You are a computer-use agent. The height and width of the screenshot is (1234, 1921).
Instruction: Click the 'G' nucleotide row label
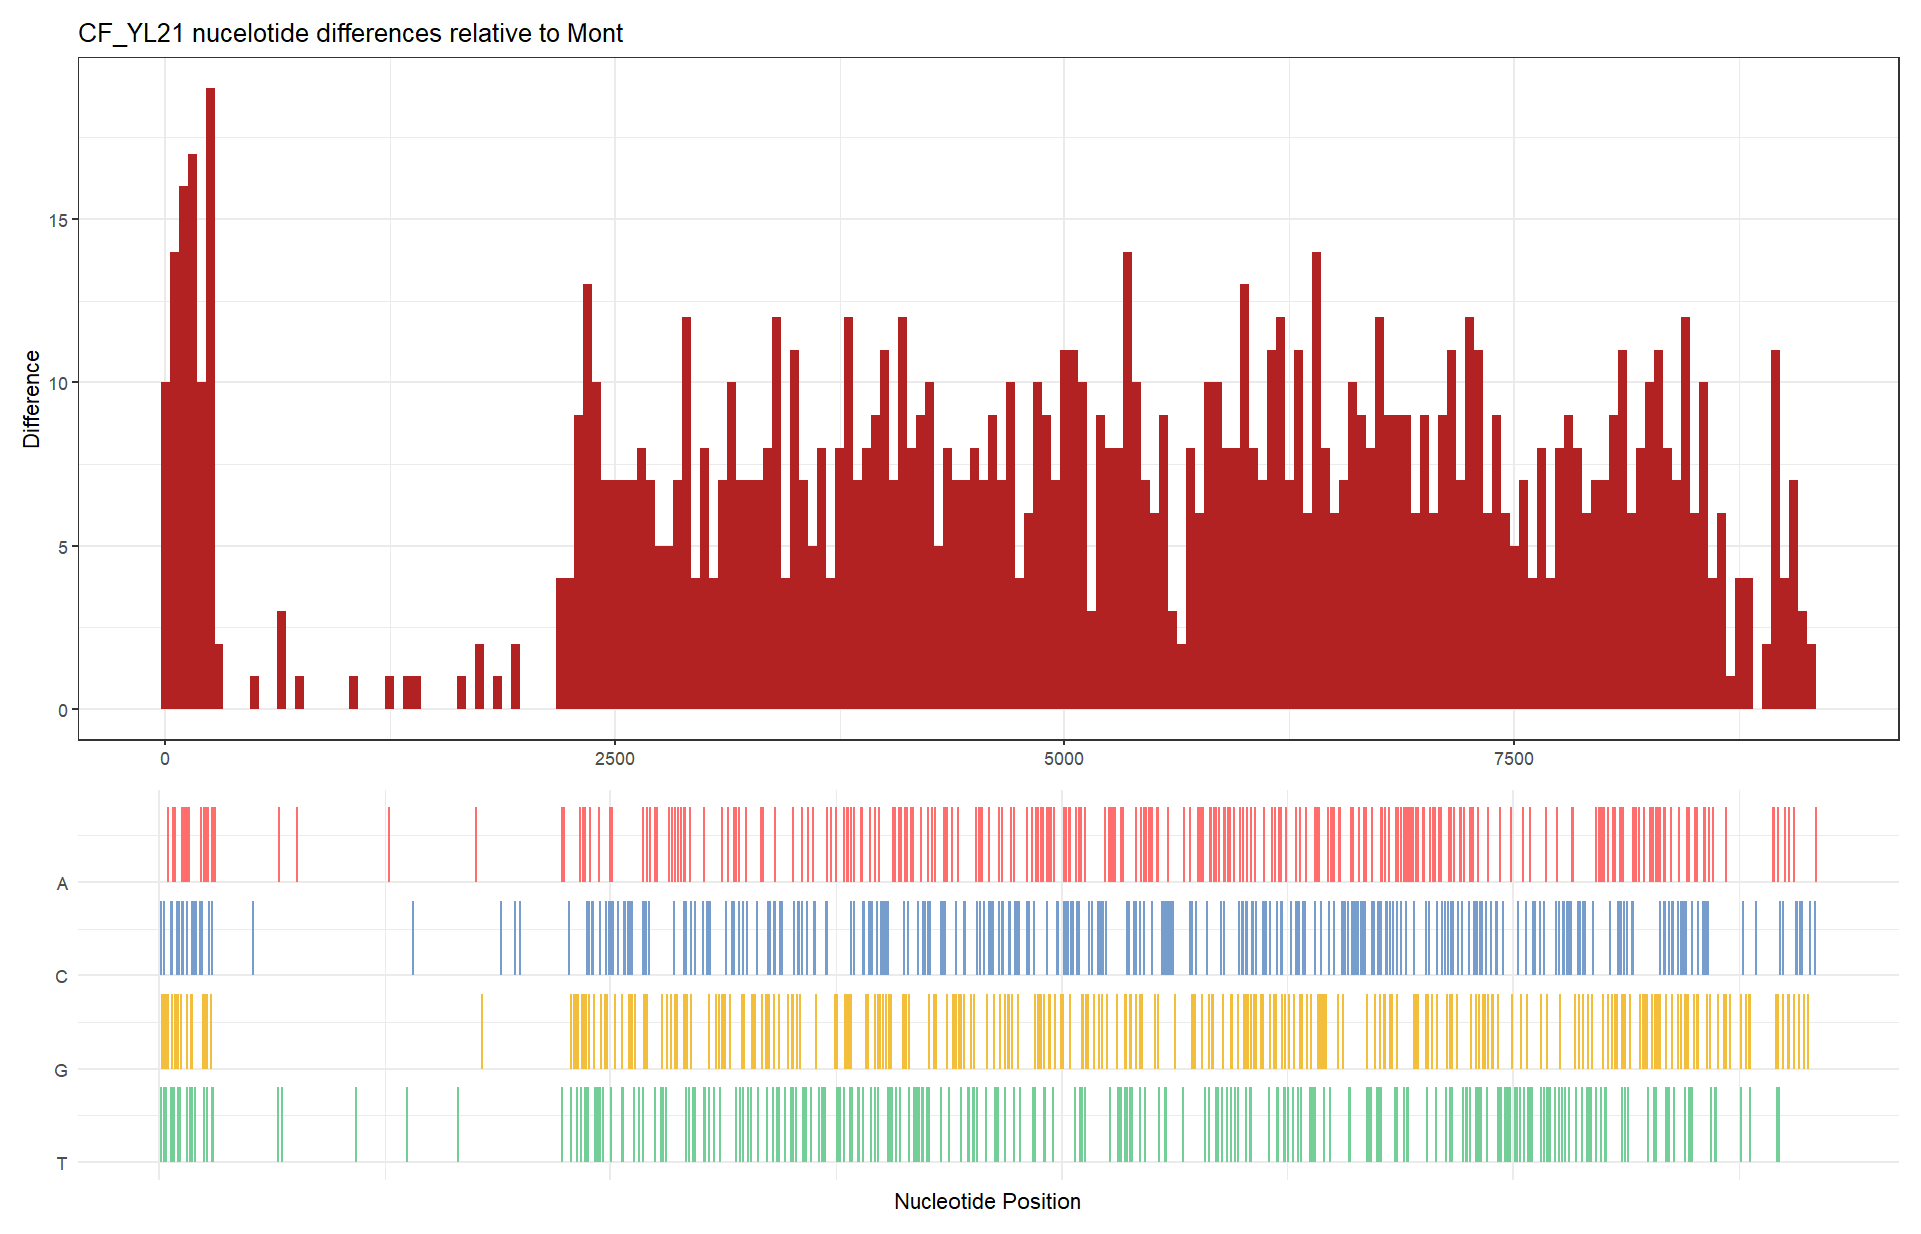[61, 1071]
